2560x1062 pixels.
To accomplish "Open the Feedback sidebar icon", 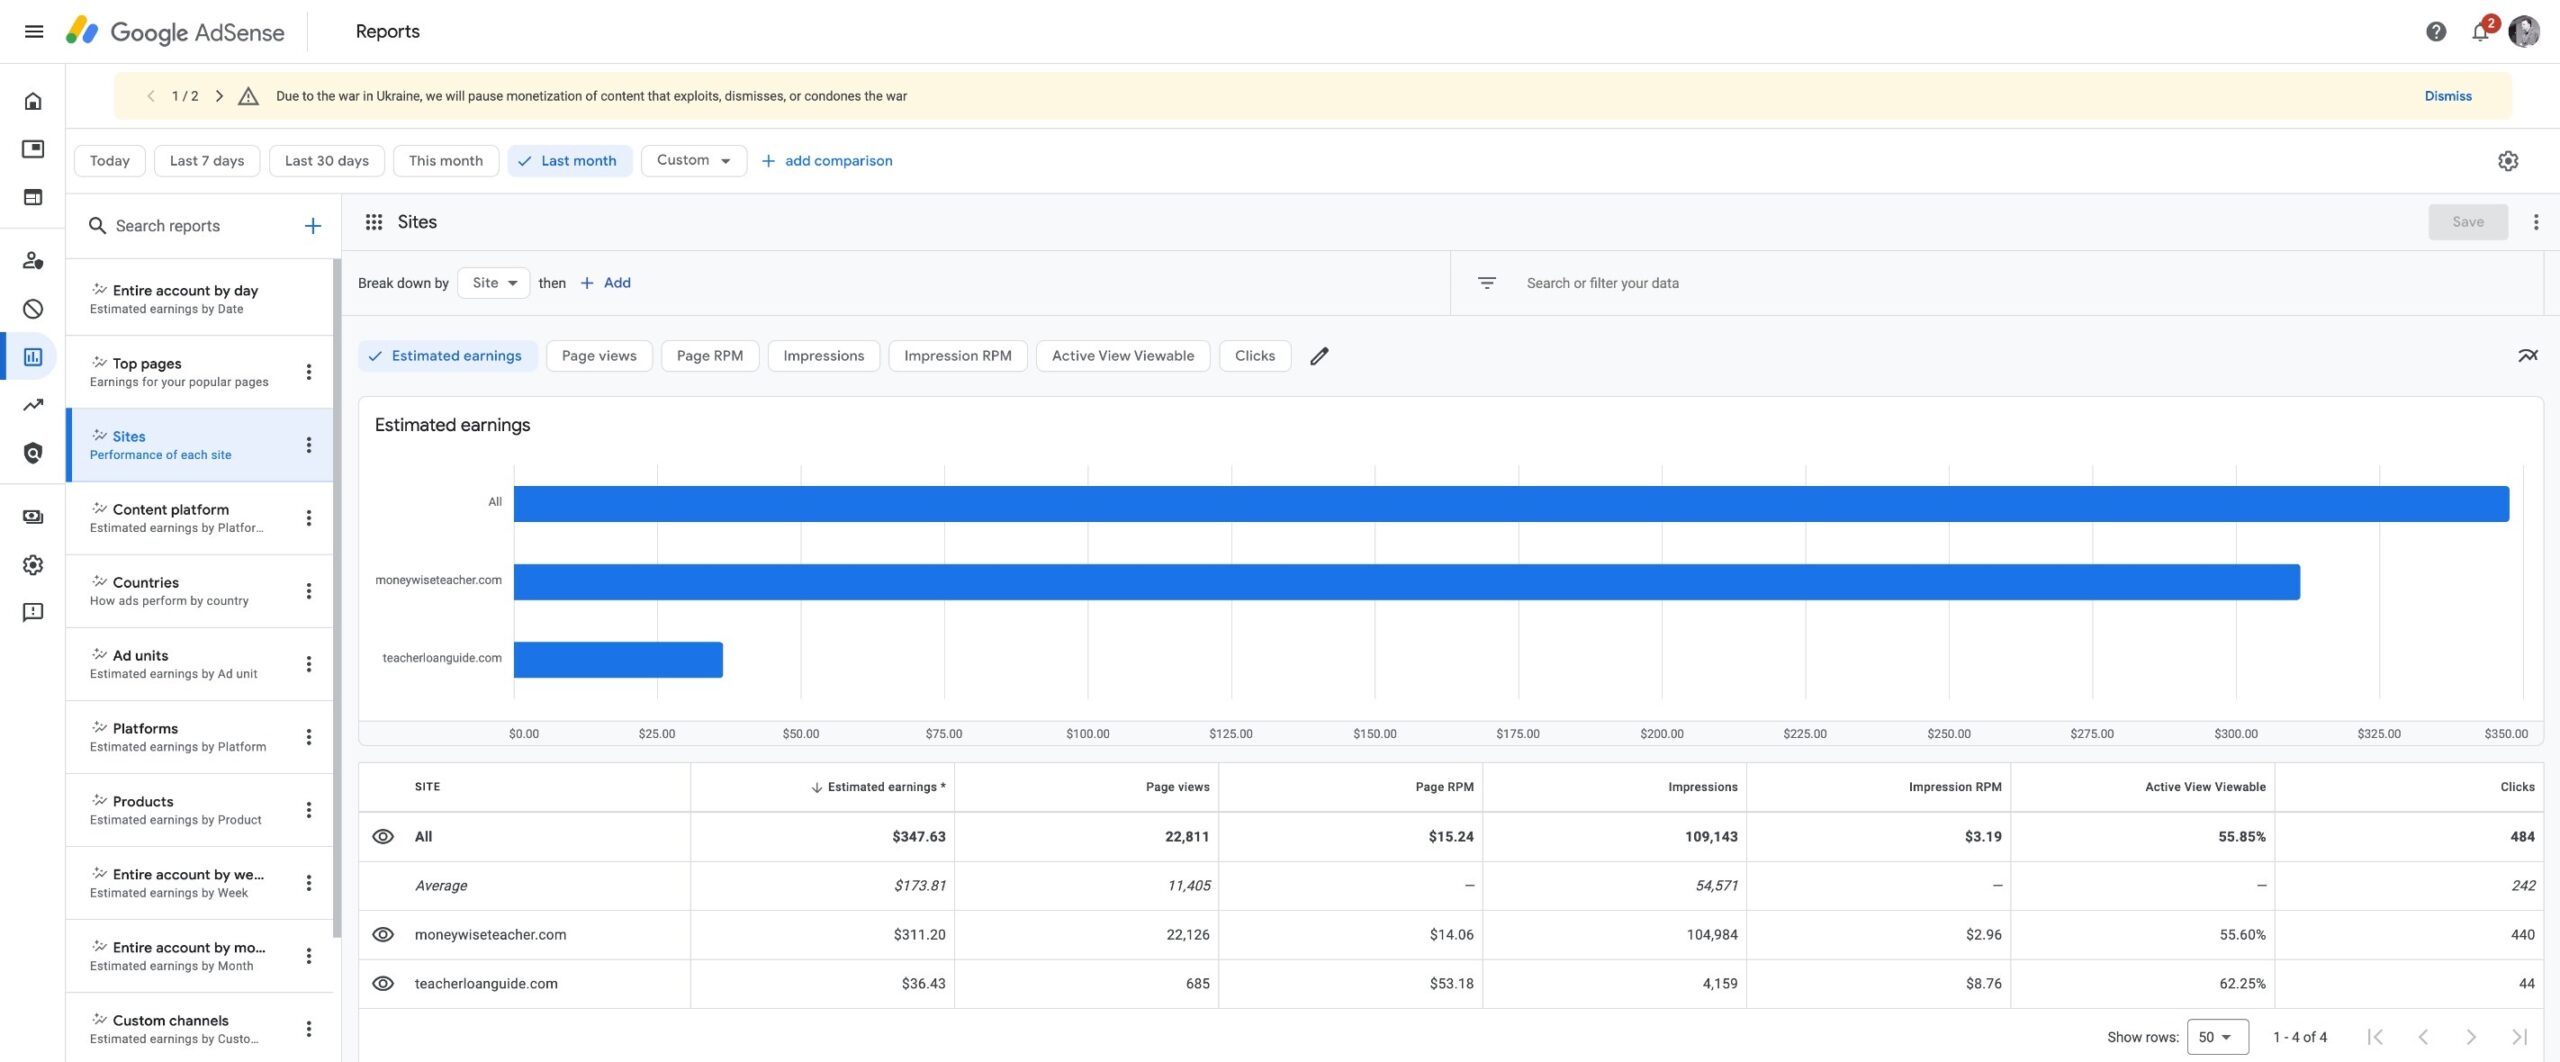I will tap(33, 612).
